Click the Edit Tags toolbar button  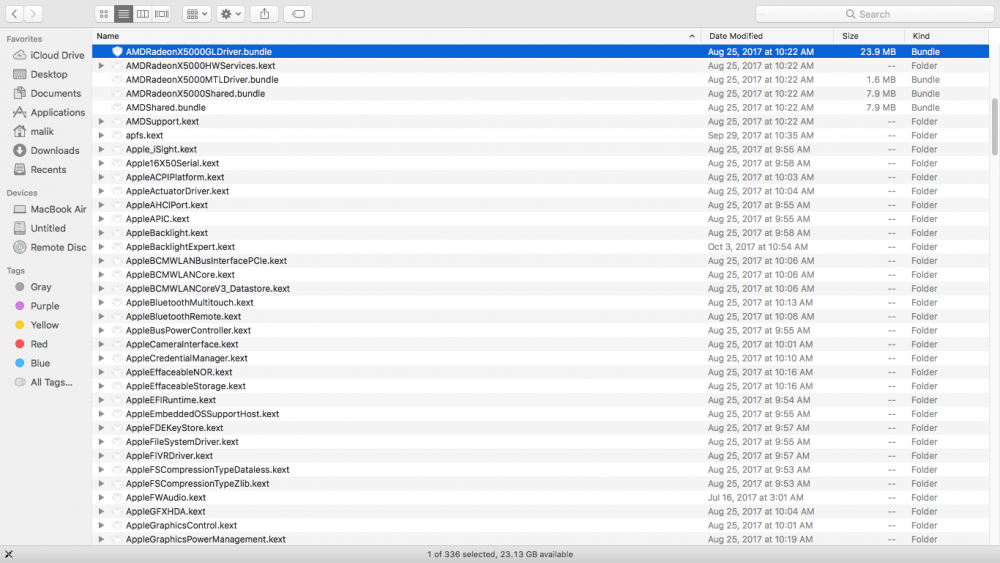pos(297,14)
